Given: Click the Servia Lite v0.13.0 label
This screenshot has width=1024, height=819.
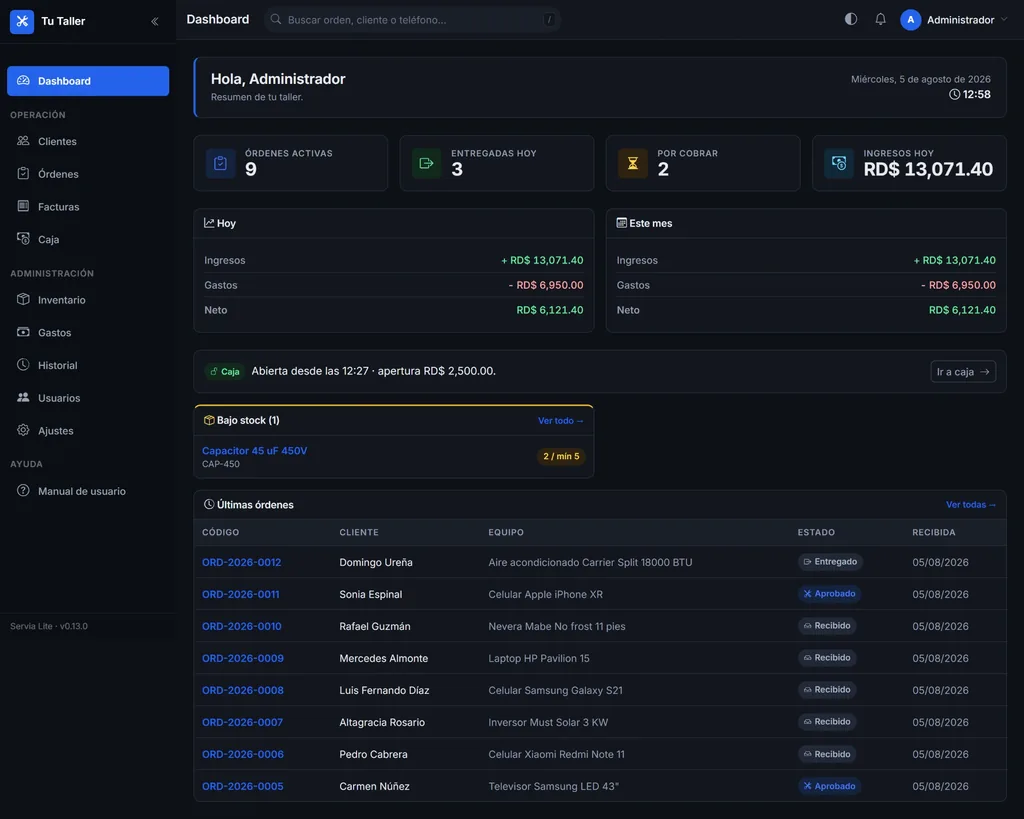Looking at the screenshot, I should (x=49, y=626).
